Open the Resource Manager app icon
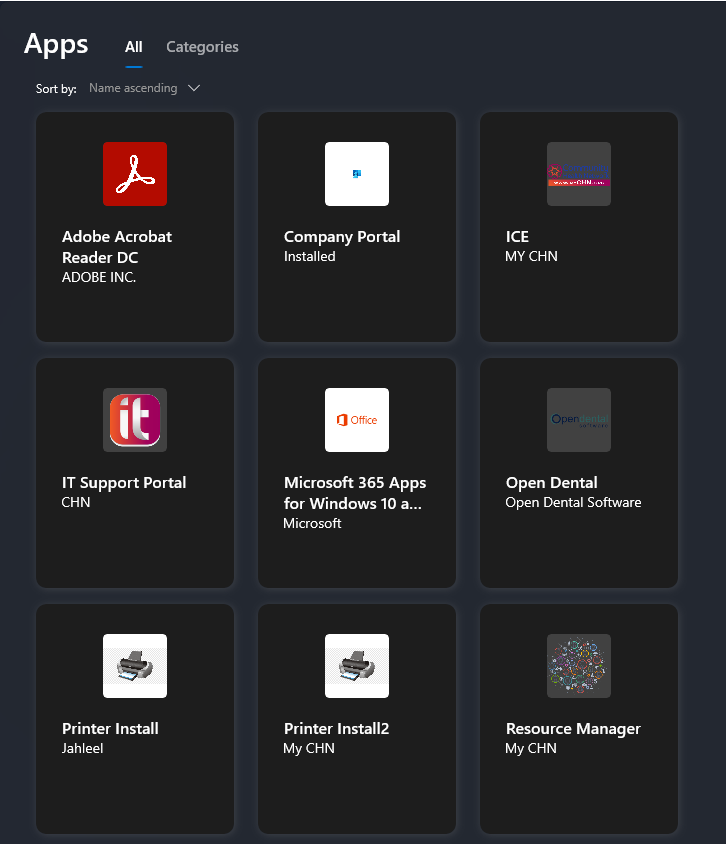The image size is (726, 844). point(579,666)
